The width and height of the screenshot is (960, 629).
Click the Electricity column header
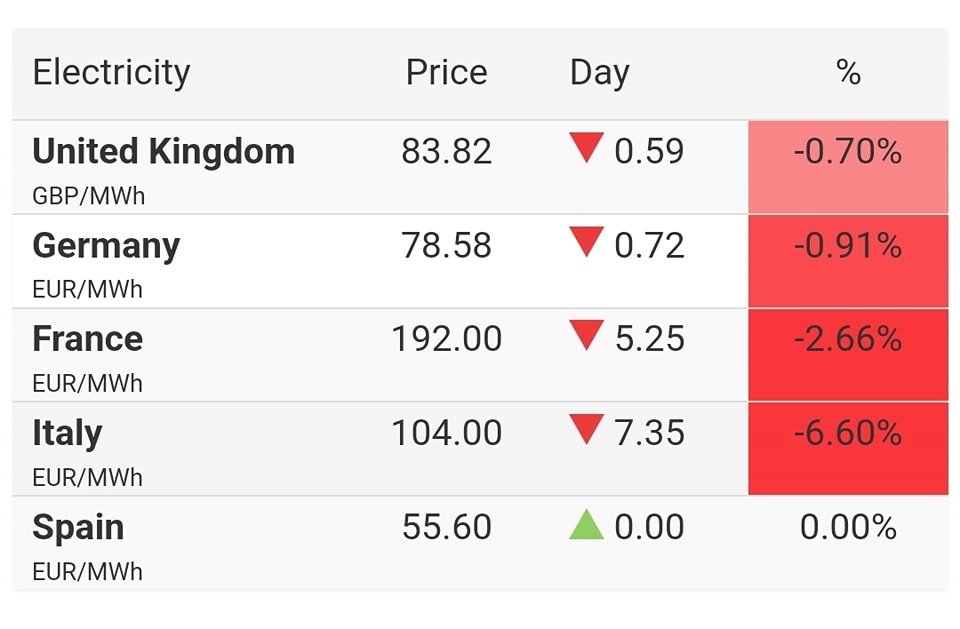point(111,73)
